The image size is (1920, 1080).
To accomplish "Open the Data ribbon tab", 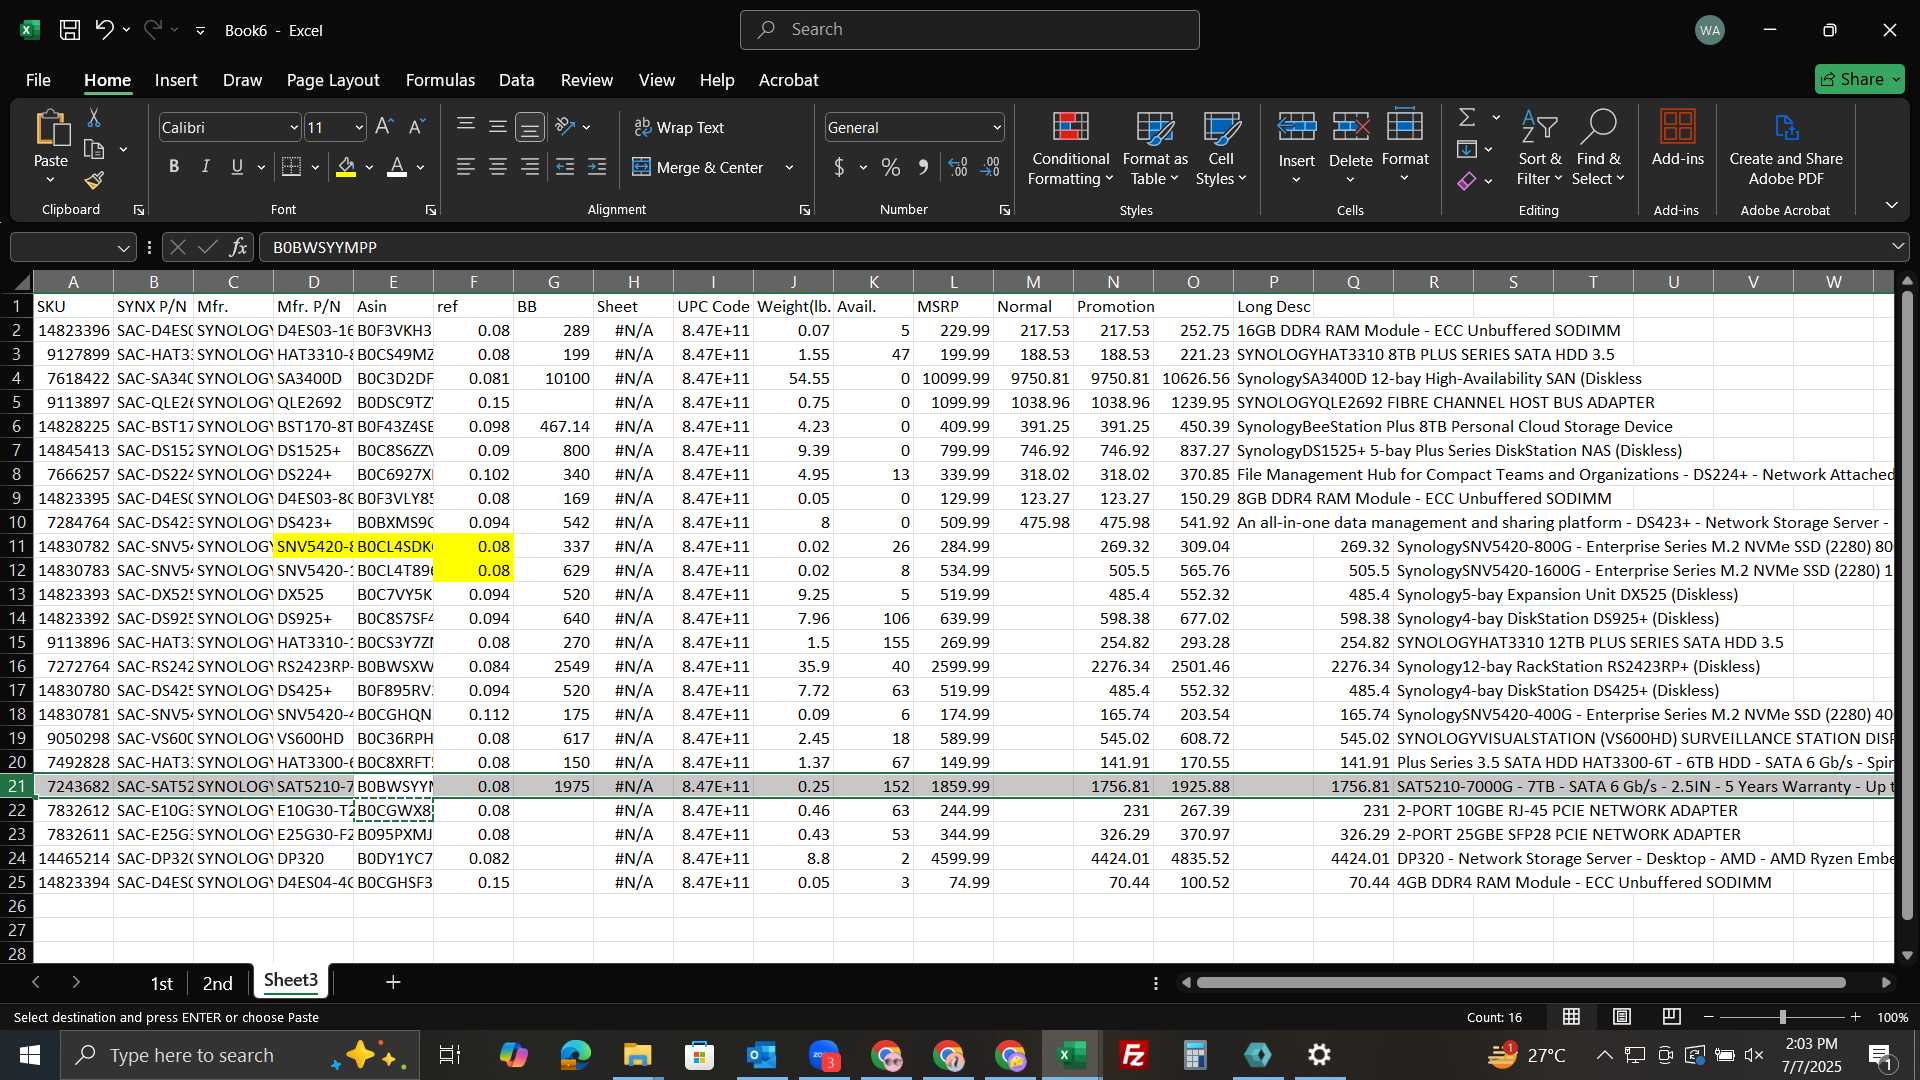I will 516,80.
